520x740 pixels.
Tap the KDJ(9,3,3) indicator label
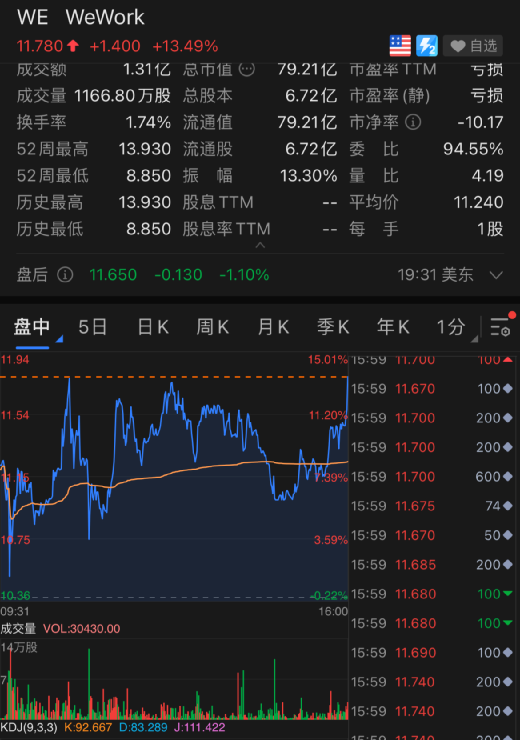(29, 727)
